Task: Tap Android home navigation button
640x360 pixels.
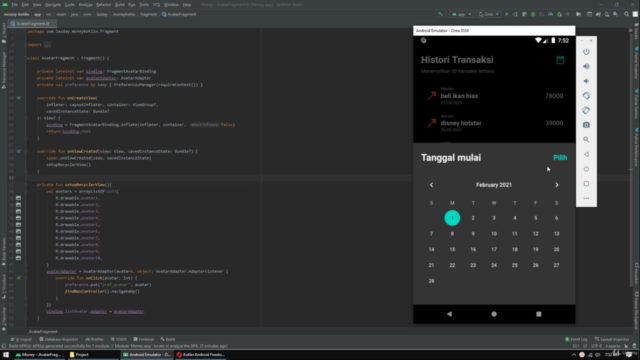Action: (494, 314)
